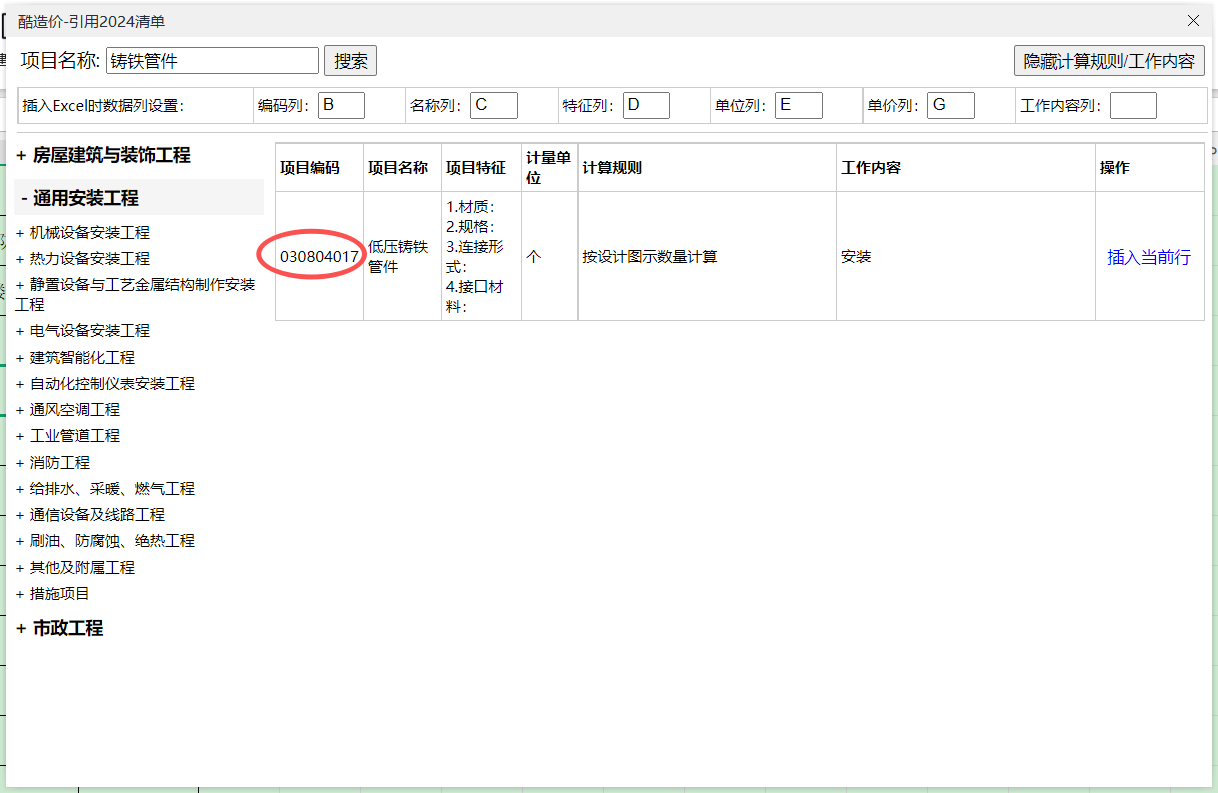
Task: Select the 个 unit cell
Action: (549, 256)
